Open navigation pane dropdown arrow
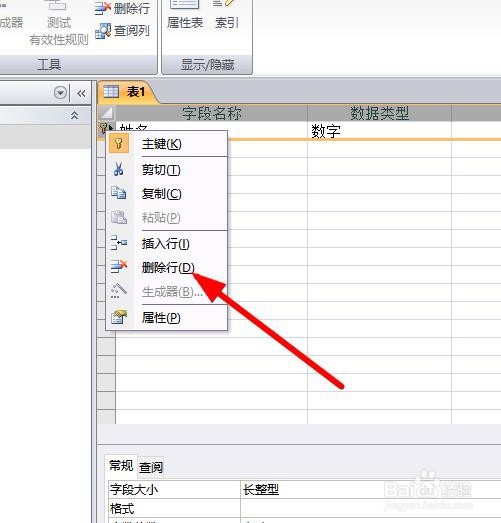 (x=60, y=93)
